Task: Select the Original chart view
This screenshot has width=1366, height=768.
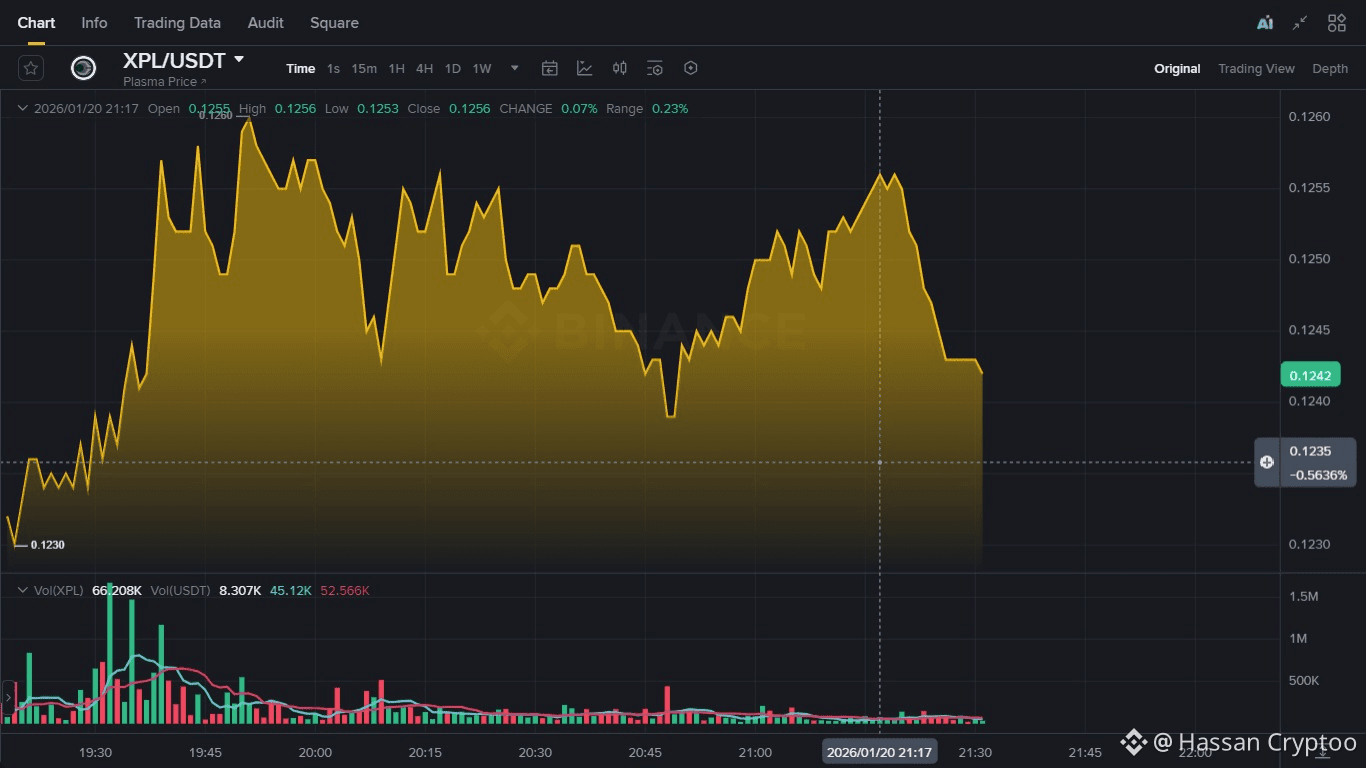Action: point(1177,68)
